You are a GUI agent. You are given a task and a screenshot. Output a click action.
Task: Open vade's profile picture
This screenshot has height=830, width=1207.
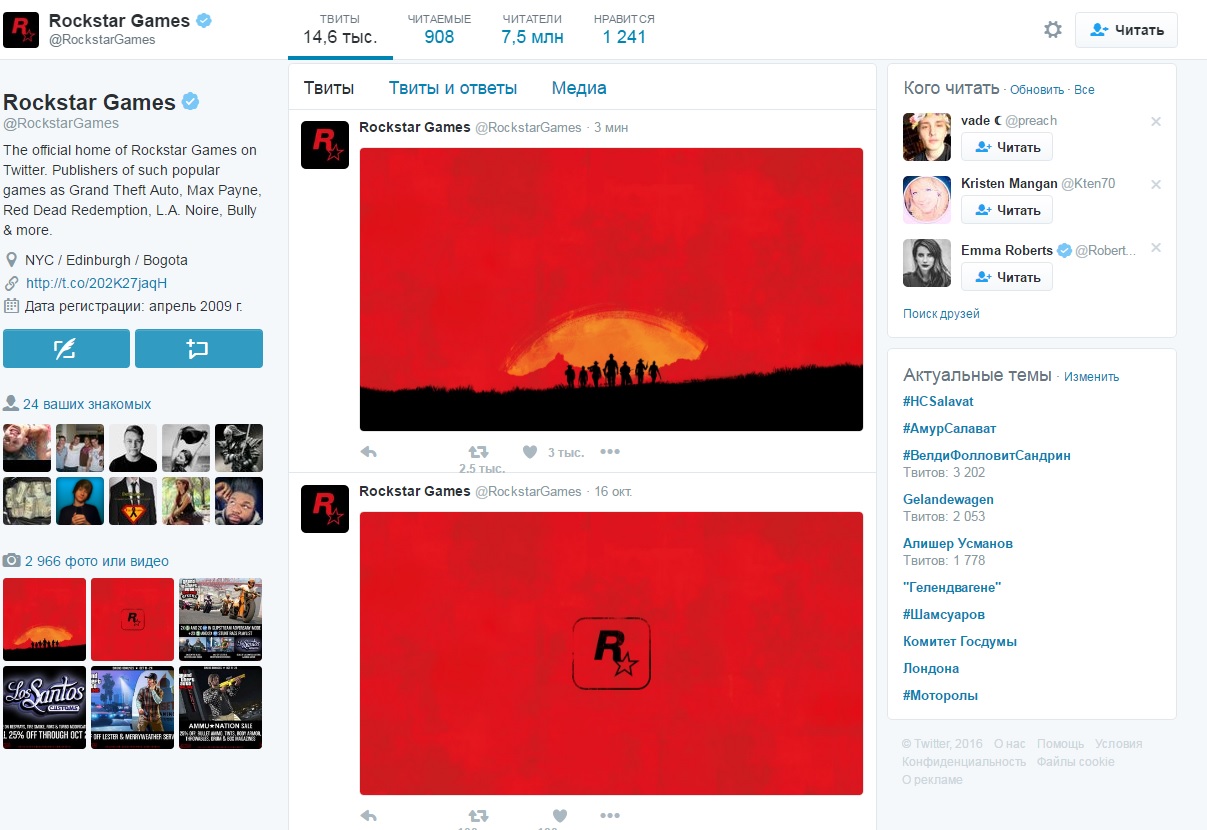[x=927, y=137]
